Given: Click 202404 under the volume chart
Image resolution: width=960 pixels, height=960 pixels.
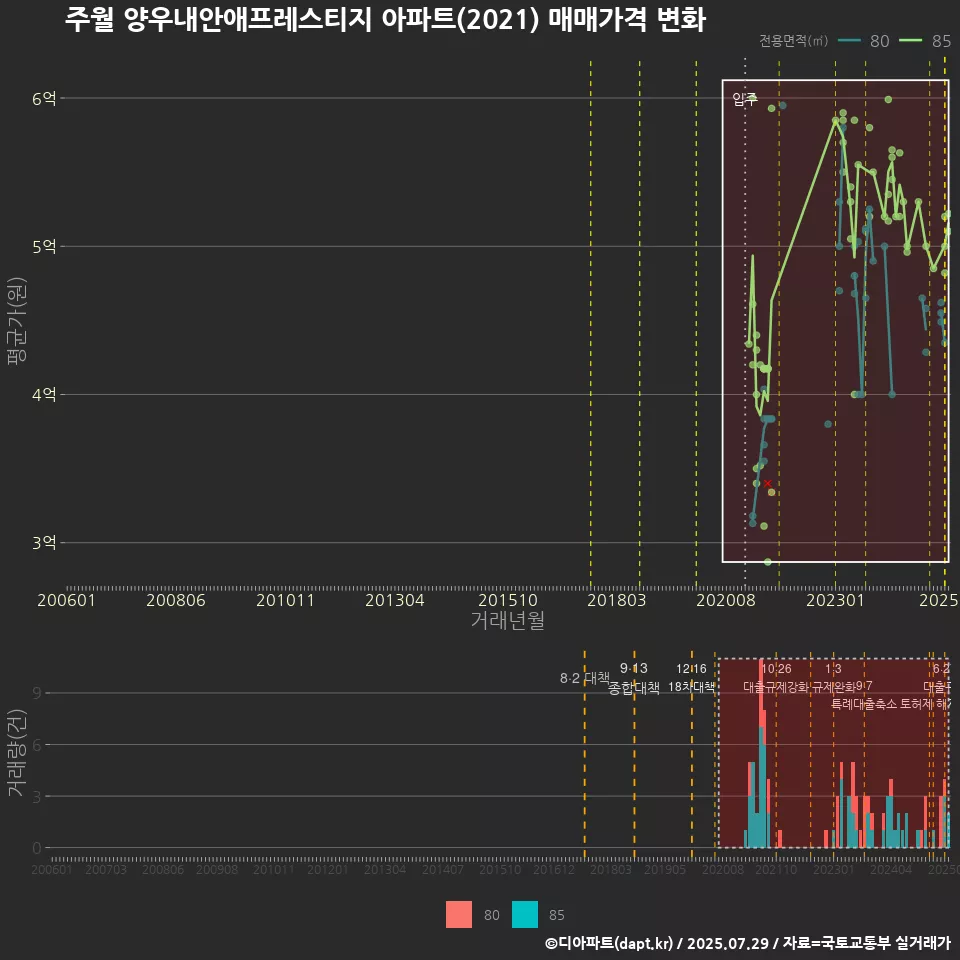Looking at the screenshot, I should [x=891, y=869].
